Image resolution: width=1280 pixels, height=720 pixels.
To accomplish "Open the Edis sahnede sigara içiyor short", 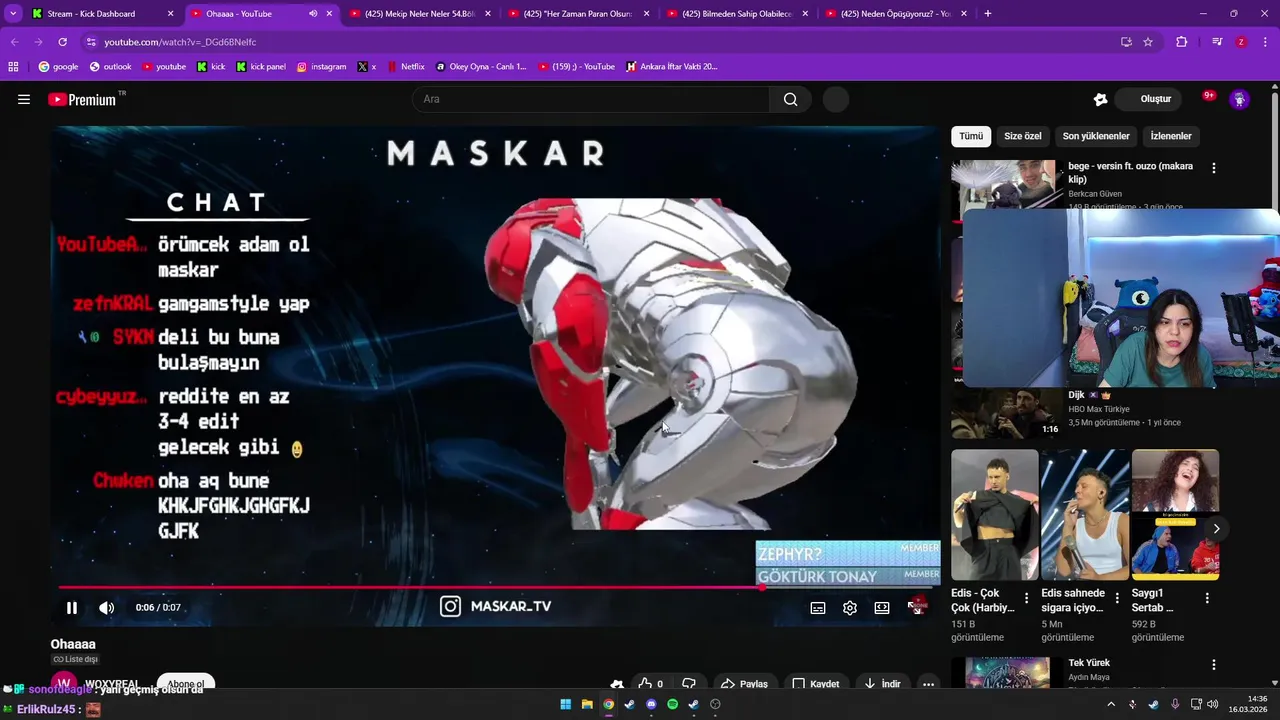I will (1085, 514).
